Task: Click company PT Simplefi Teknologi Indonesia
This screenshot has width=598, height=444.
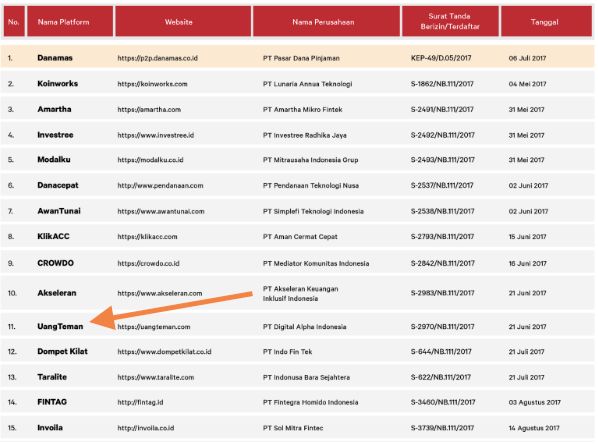Action: click(x=313, y=211)
